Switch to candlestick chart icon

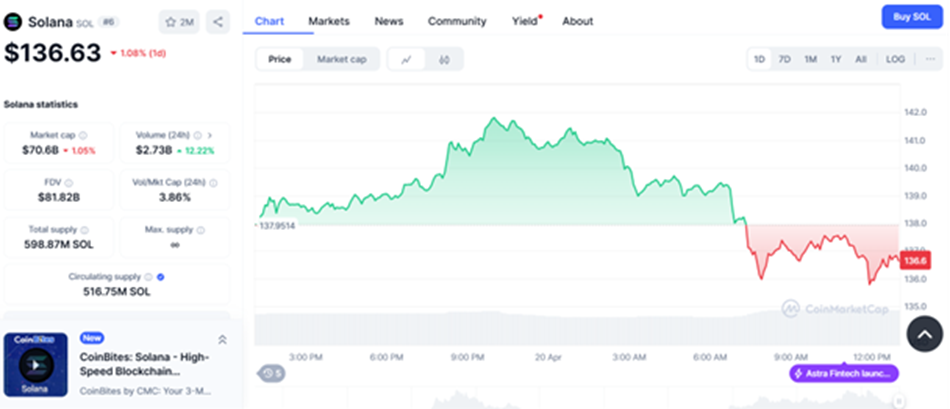pos(444,59)
